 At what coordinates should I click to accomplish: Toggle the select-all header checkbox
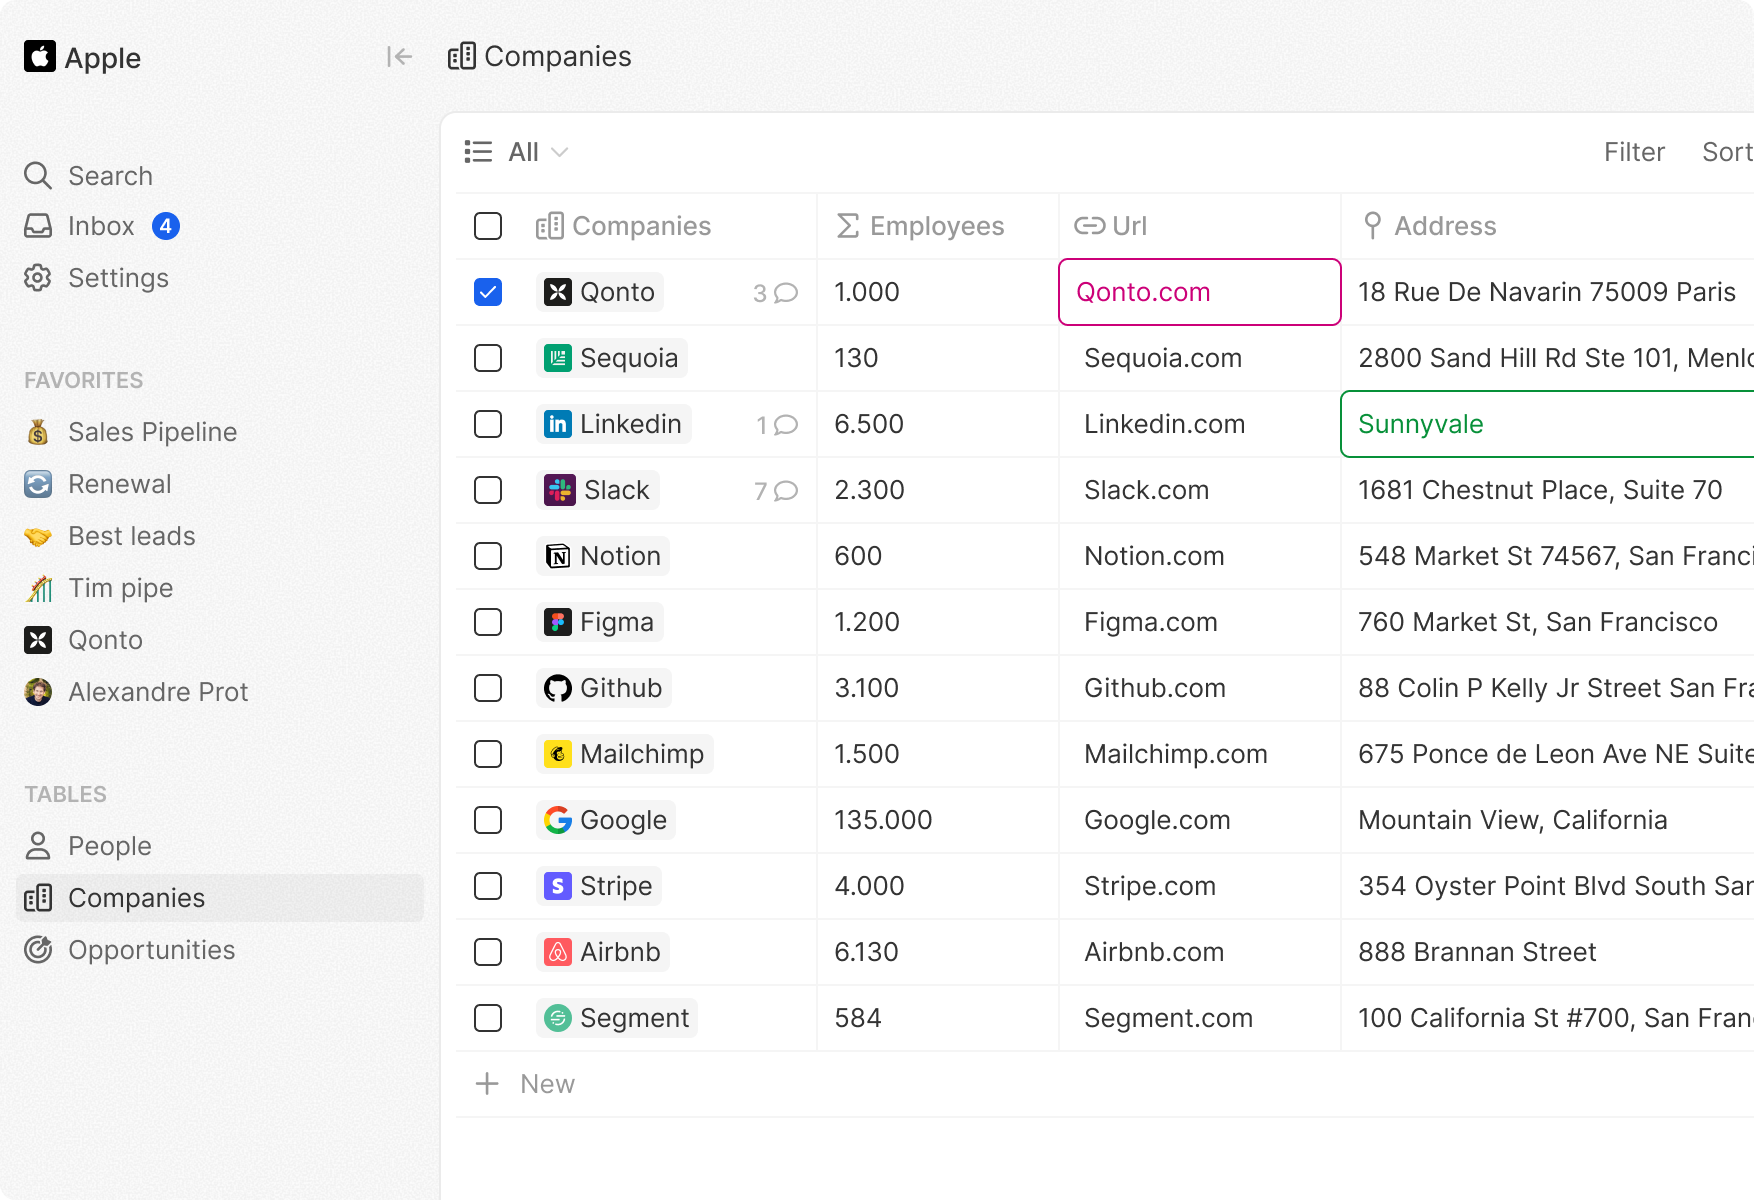point(488,226)
